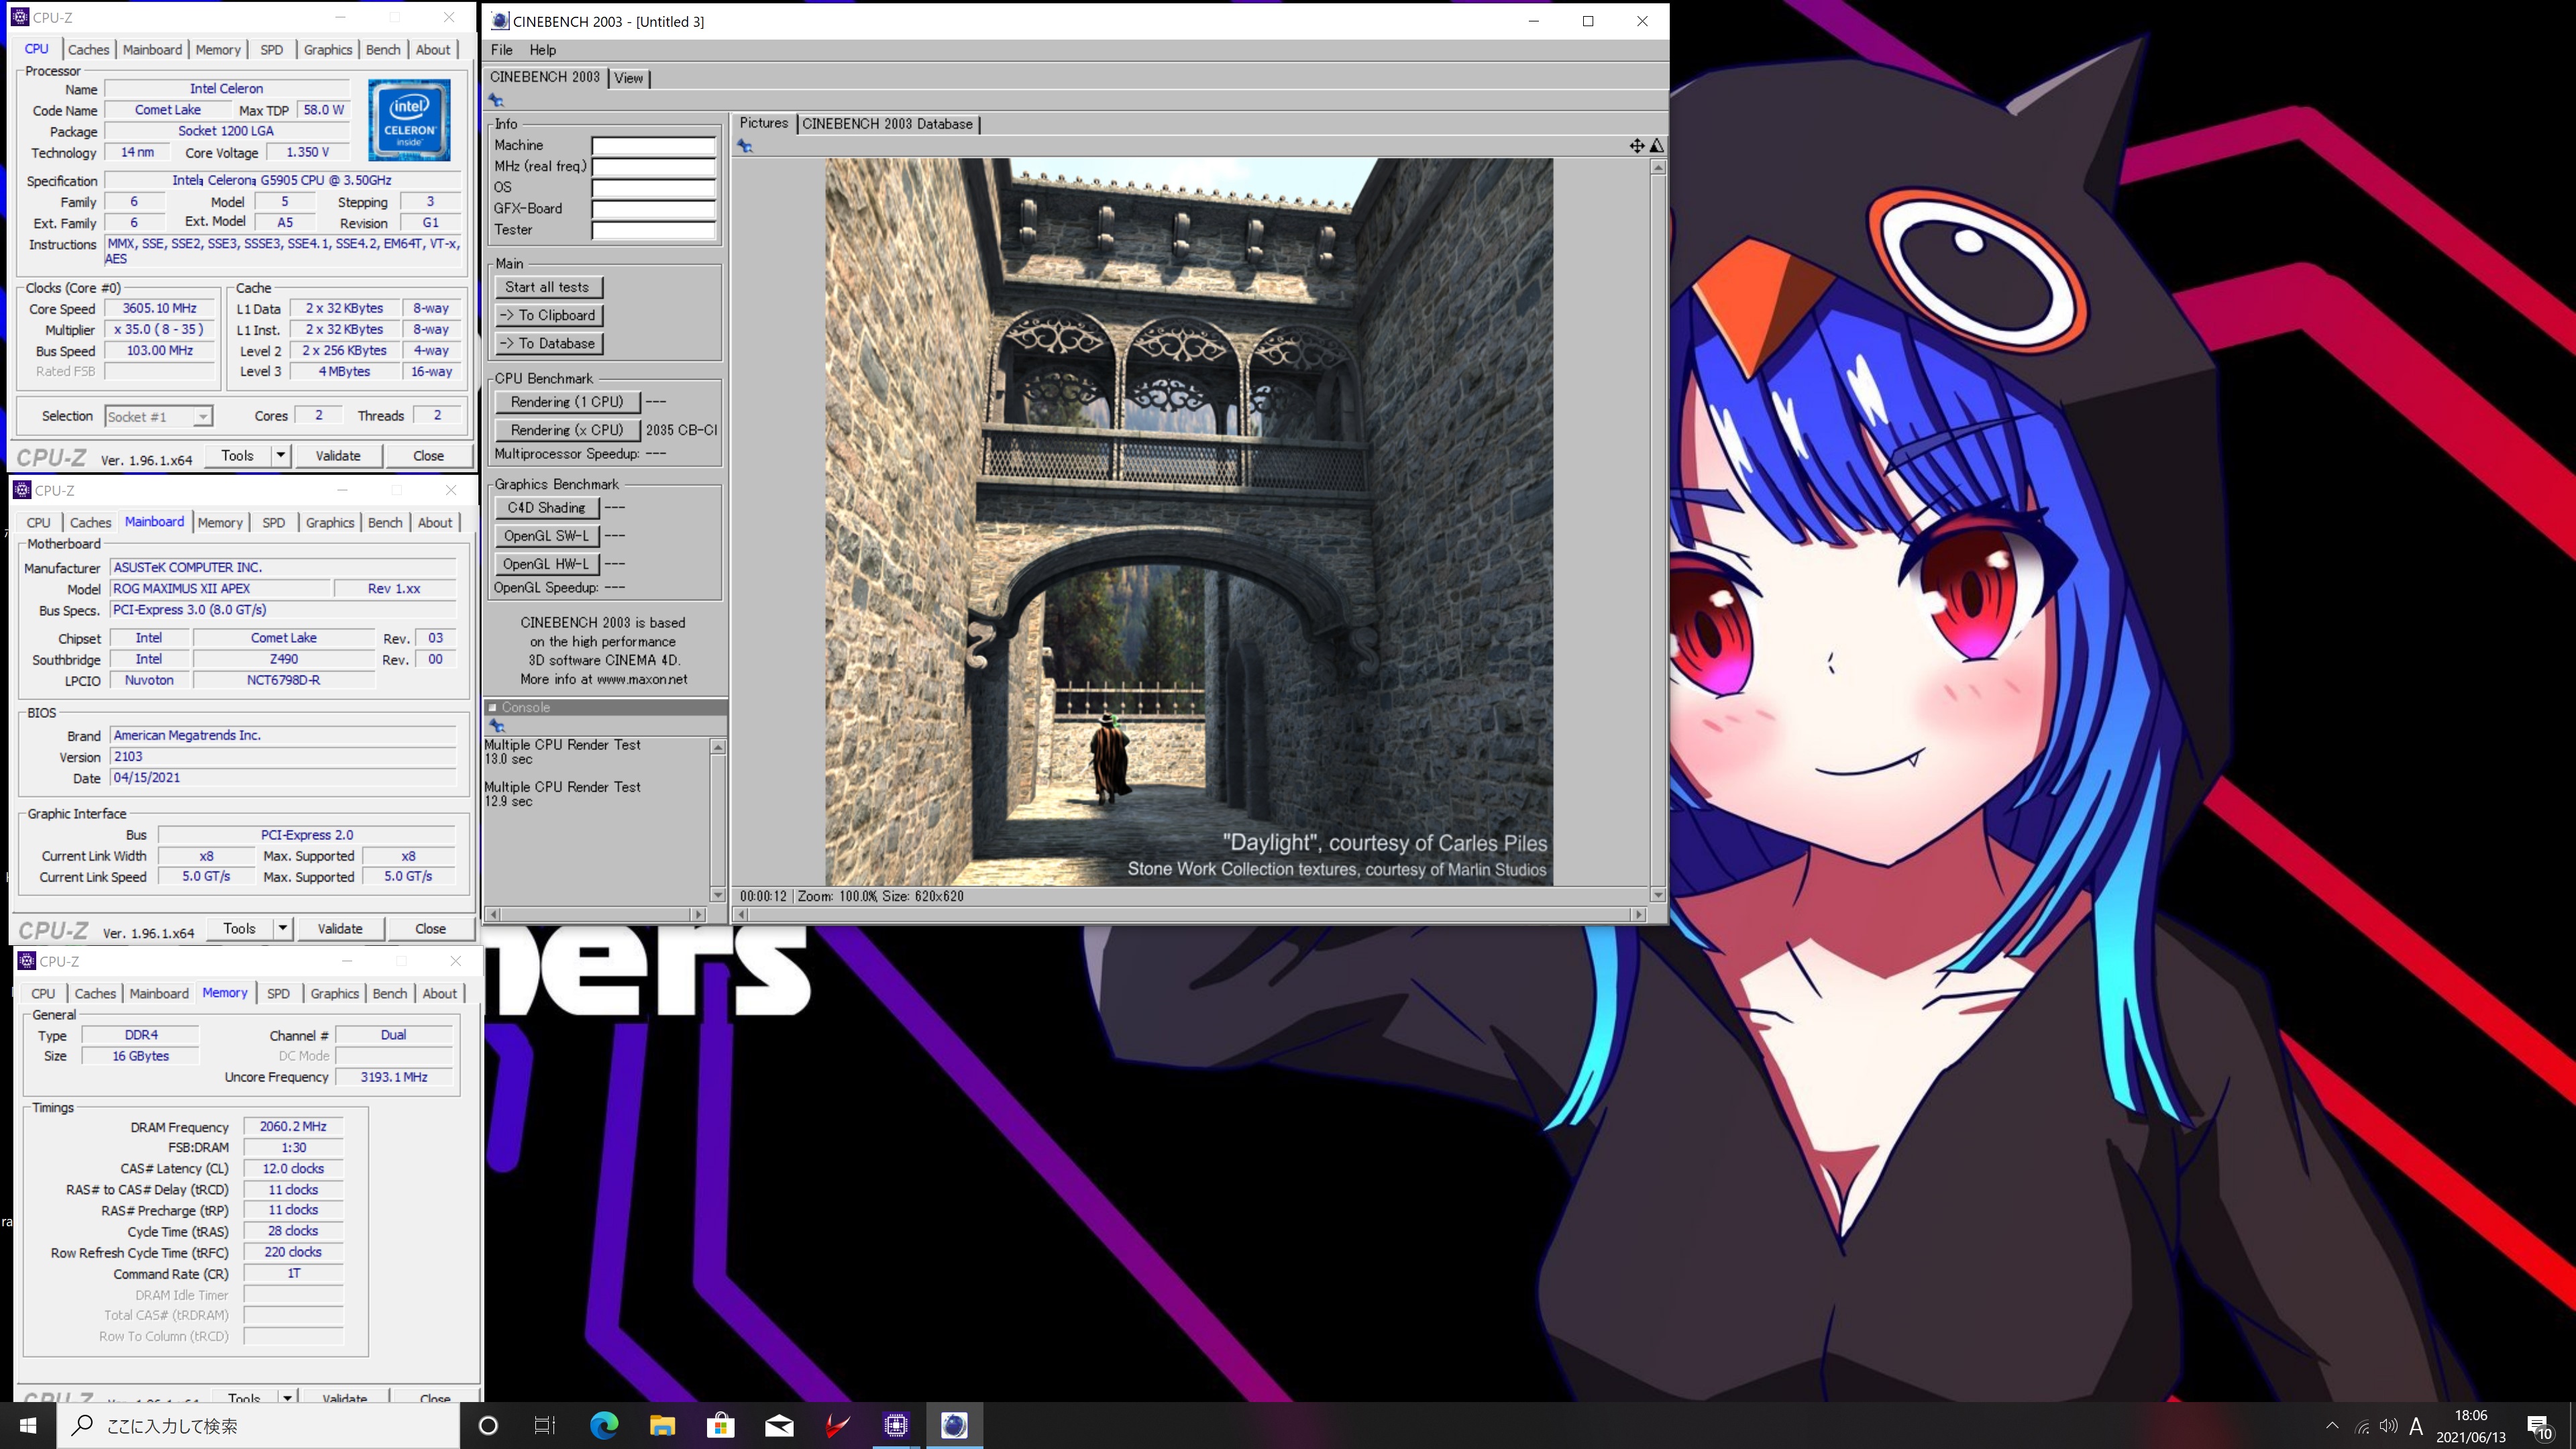2576x1449 pixels.
Task: Open Socket #1 selection dropdown
Action: tap(158, 416)
